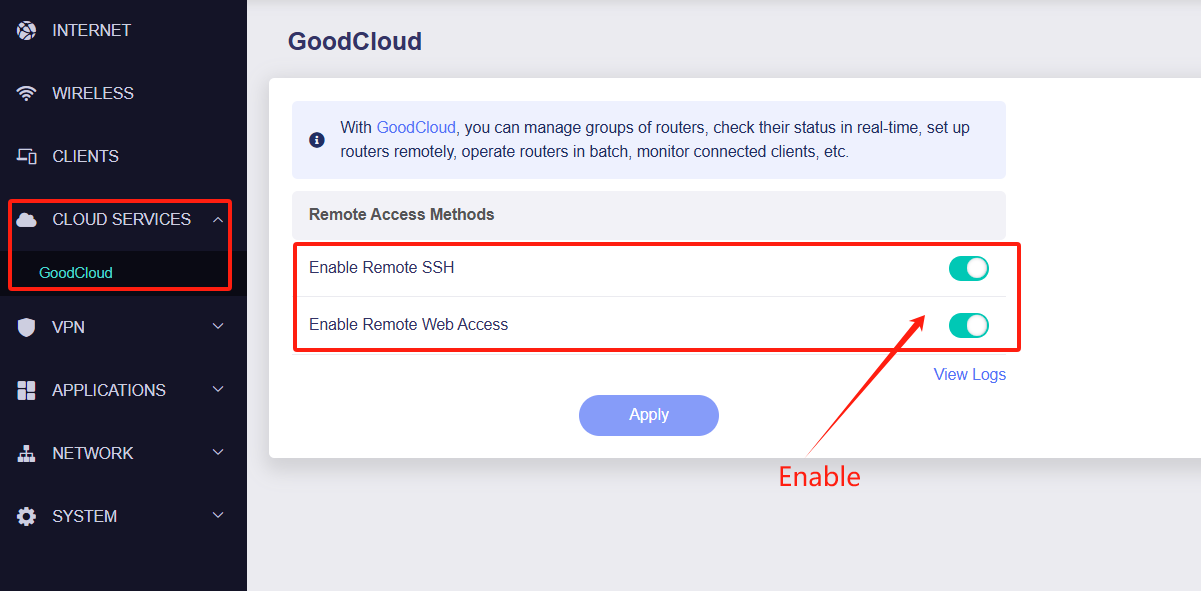Click the Cloud Services cloud icon
Image resolution: width=1201 pixels, height=591 pixels.
coord(27,220)
